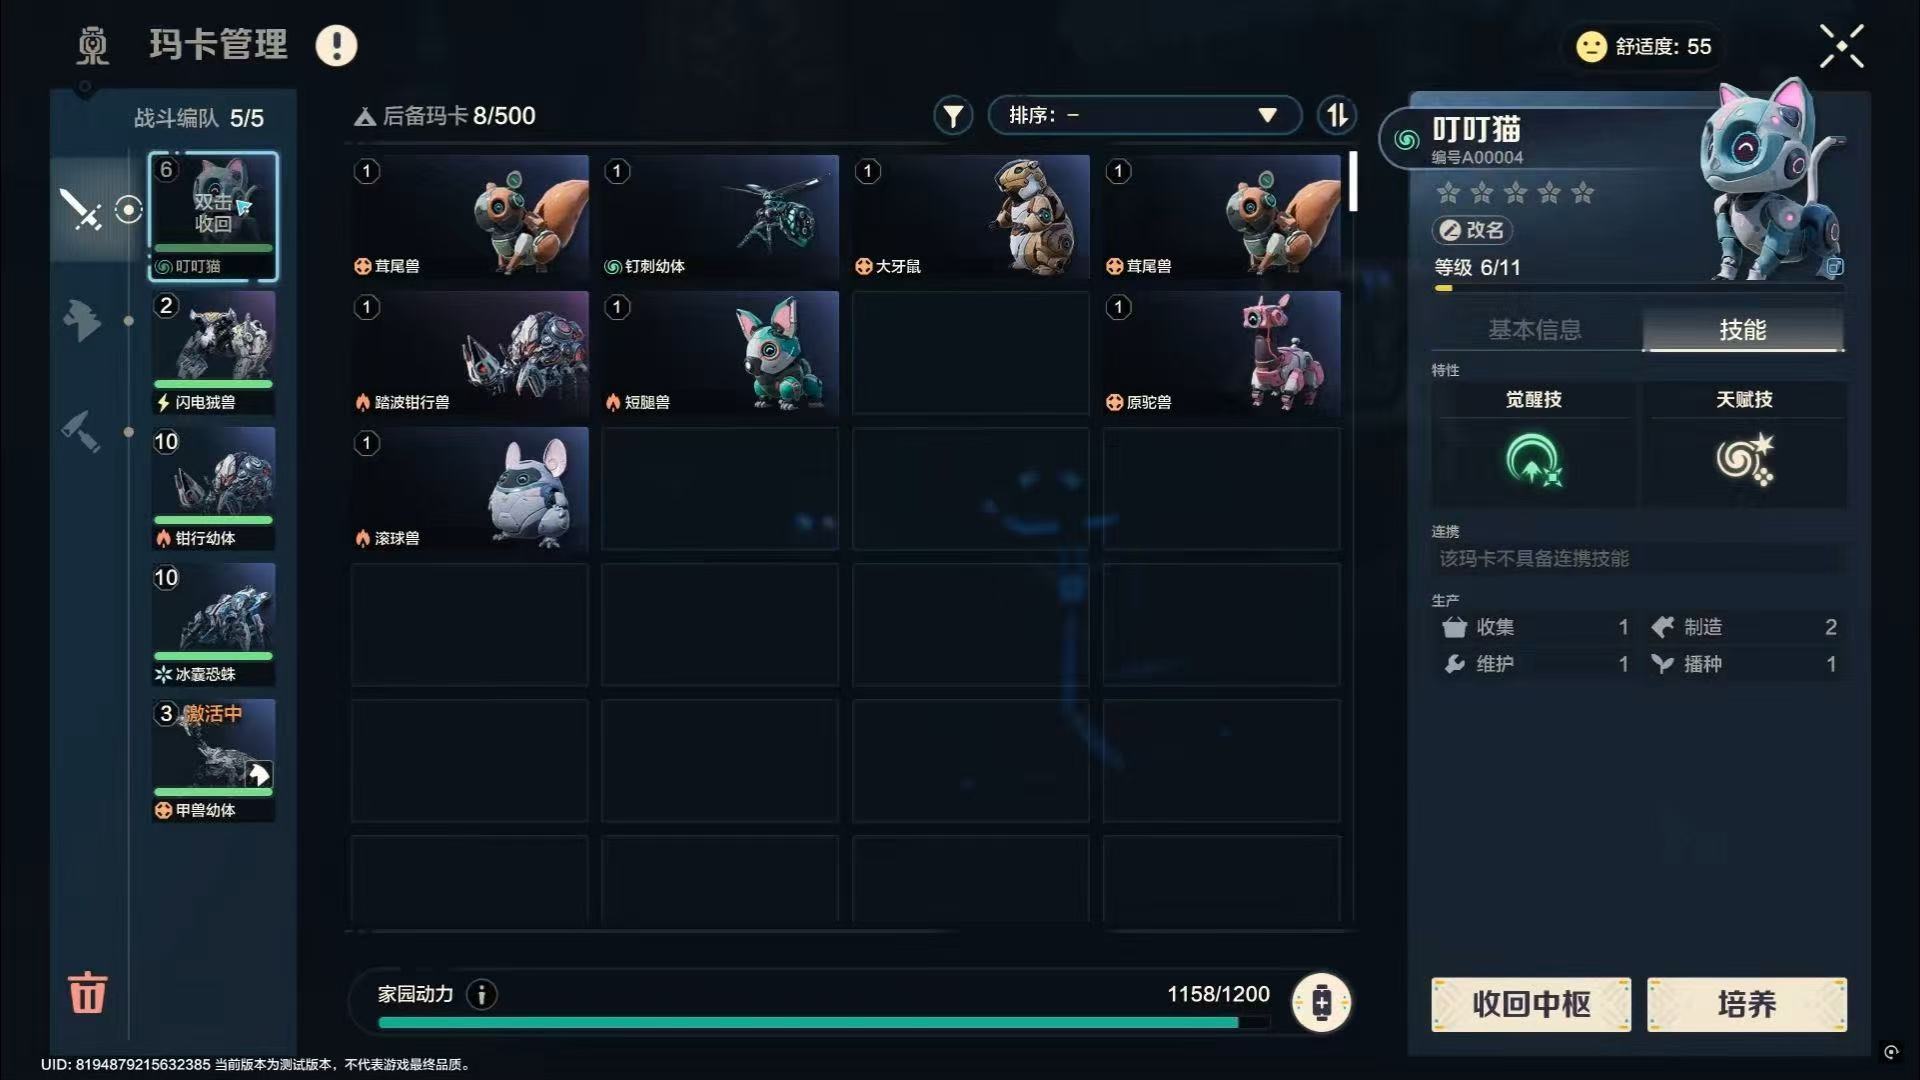Open home power info icon

pos(482,994)
